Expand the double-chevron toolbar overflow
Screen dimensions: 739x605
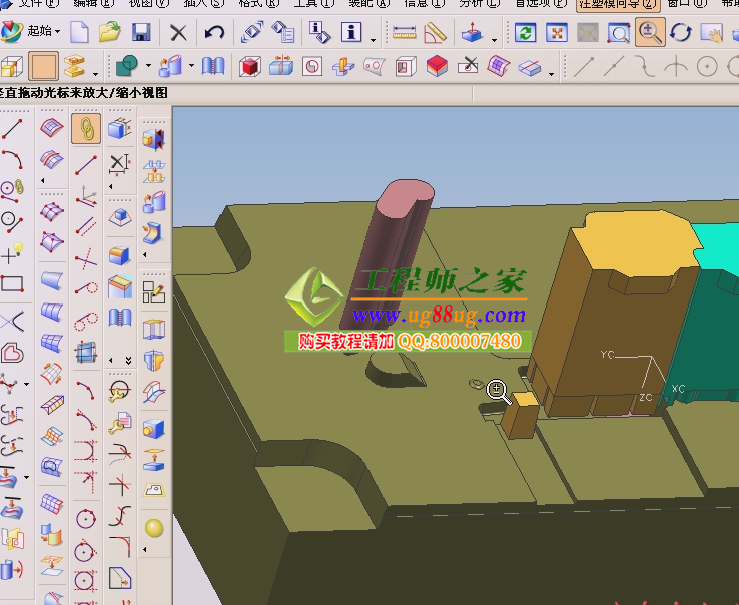coord(127,360)
